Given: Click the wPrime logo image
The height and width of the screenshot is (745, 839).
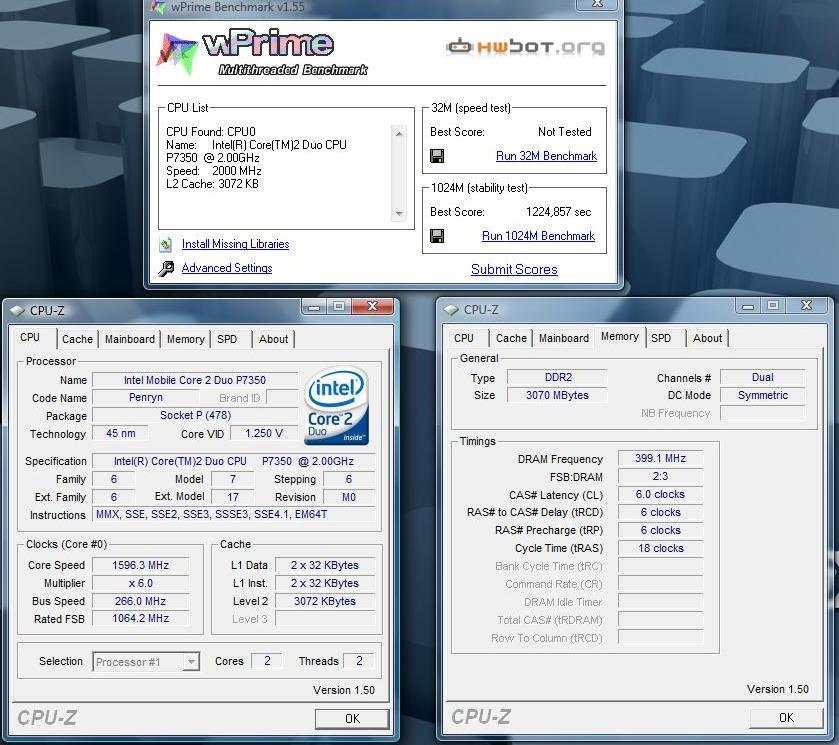Looking at the screenshot, I should [261, 52].
